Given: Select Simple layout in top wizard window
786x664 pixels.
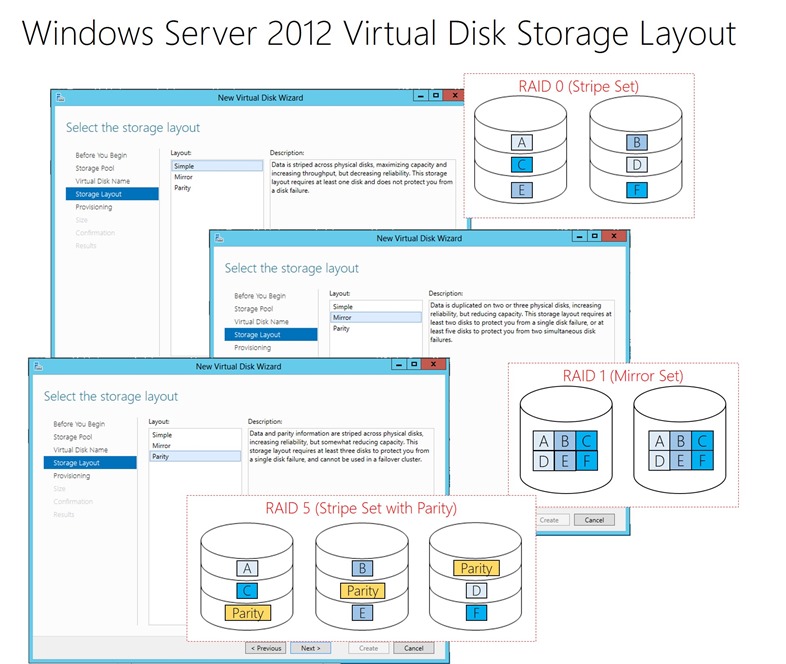Looking at the screenshot, I should (x=217, y=166).
